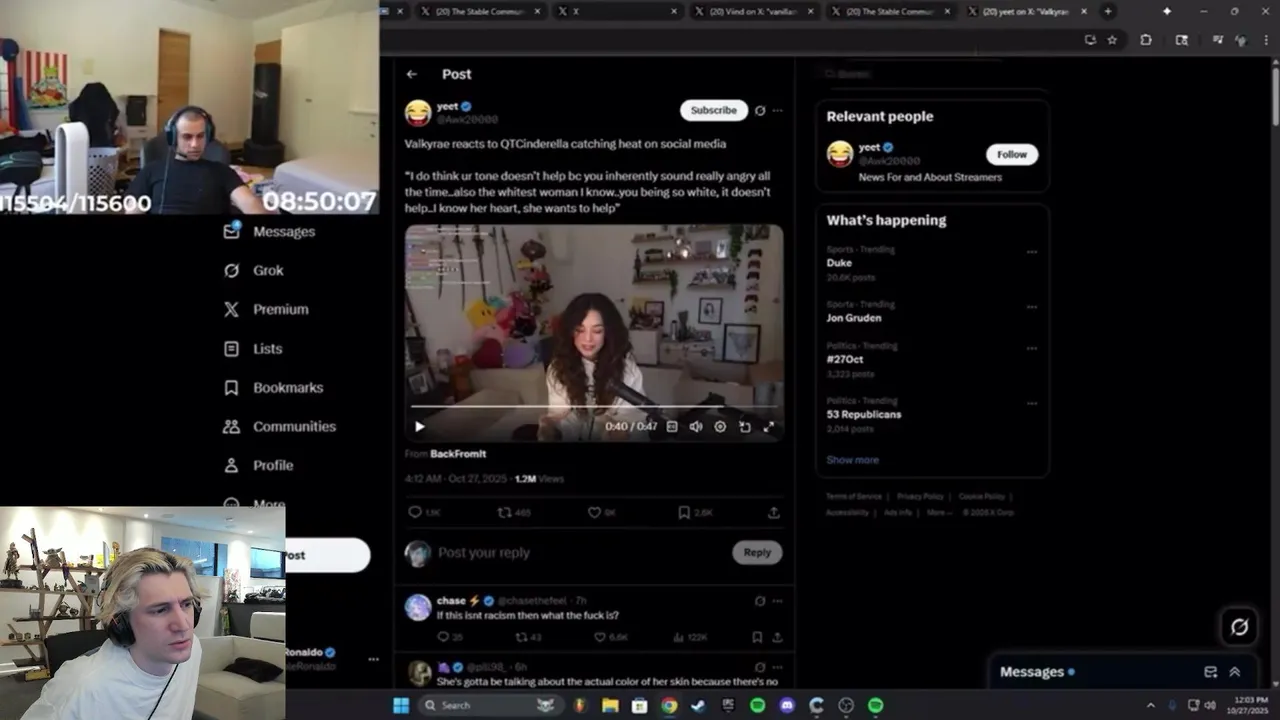Repost the main post
Viewport: 1280px width, 720px height.
[505, 512]
